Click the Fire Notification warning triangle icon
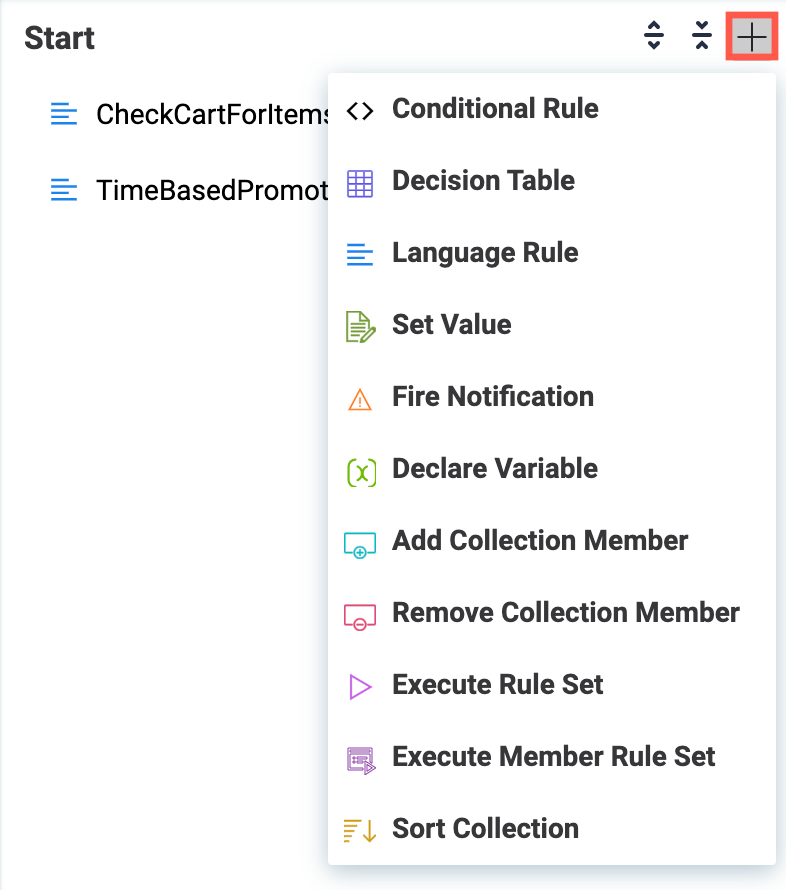The width and height of the screenshot is (786, 890). [x=360, y=399]
